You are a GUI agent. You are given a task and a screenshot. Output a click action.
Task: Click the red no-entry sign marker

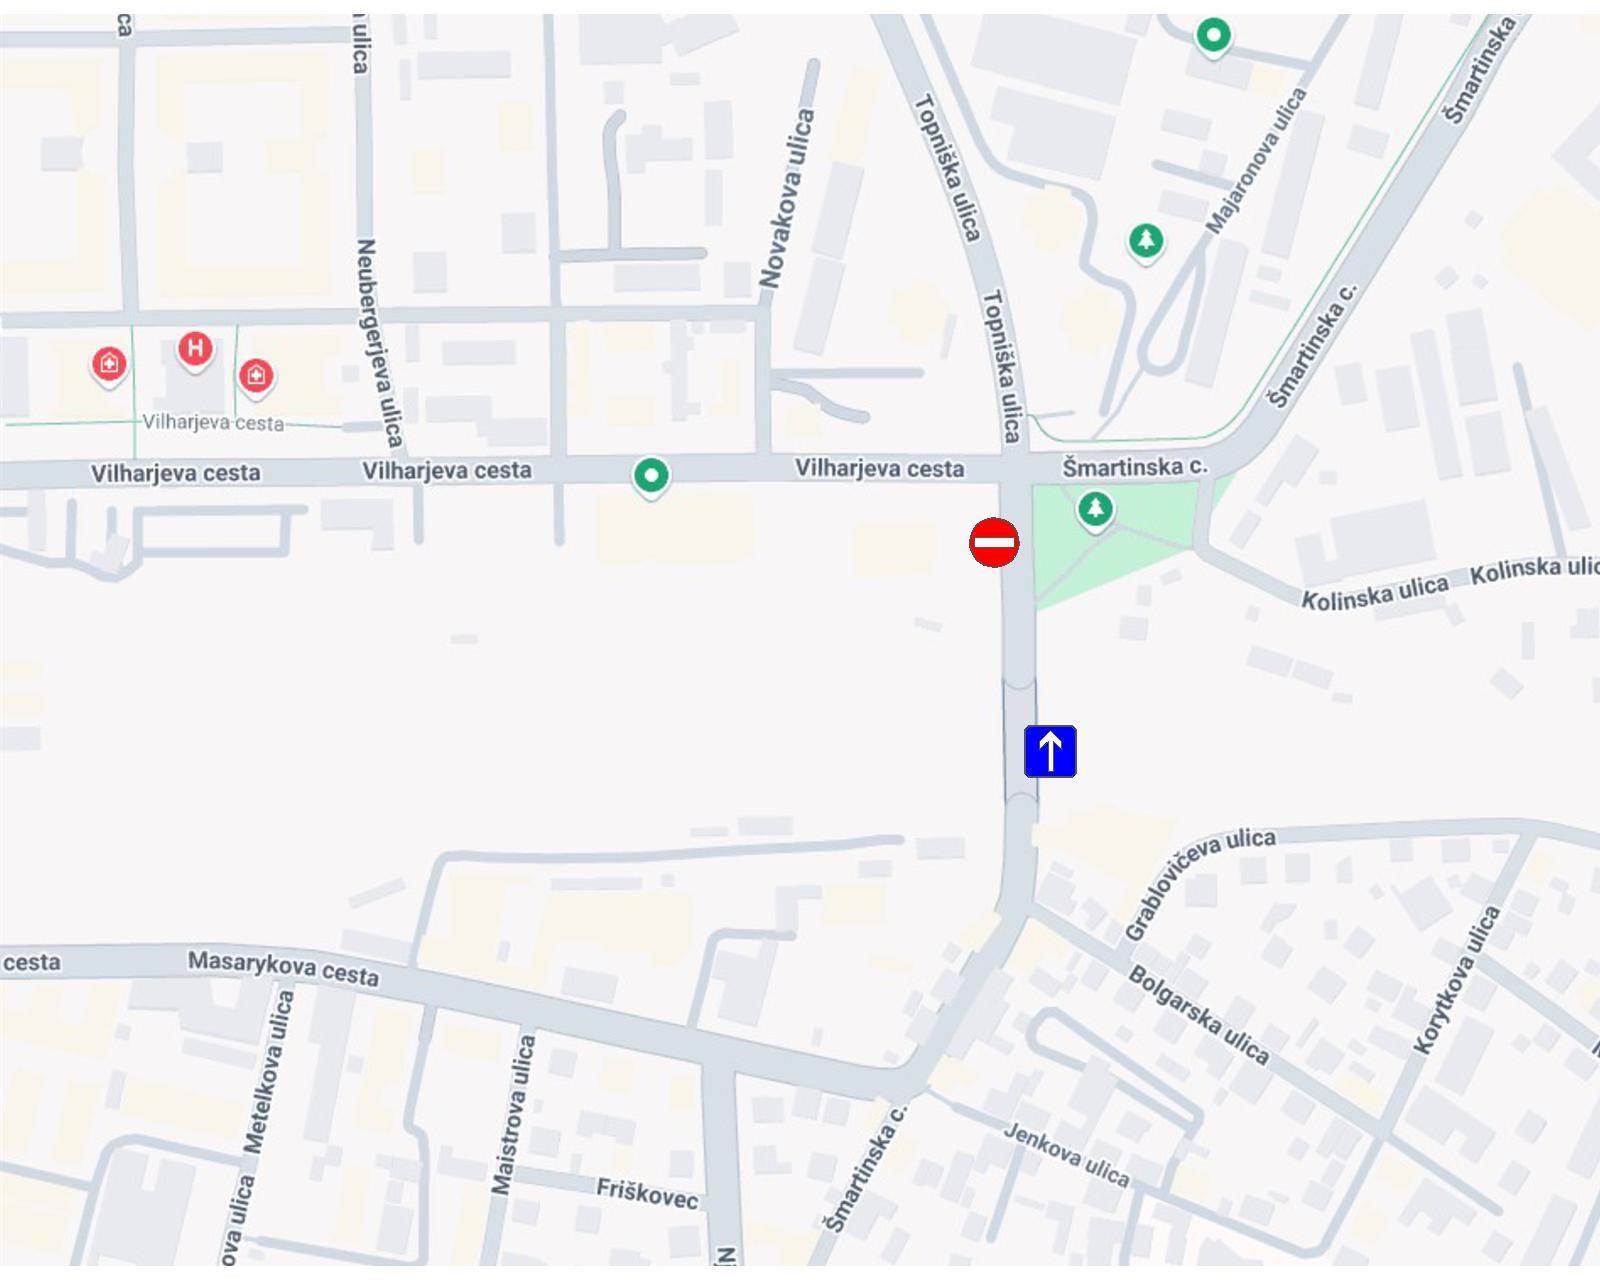pyautogui.click(x=994, y=543)
